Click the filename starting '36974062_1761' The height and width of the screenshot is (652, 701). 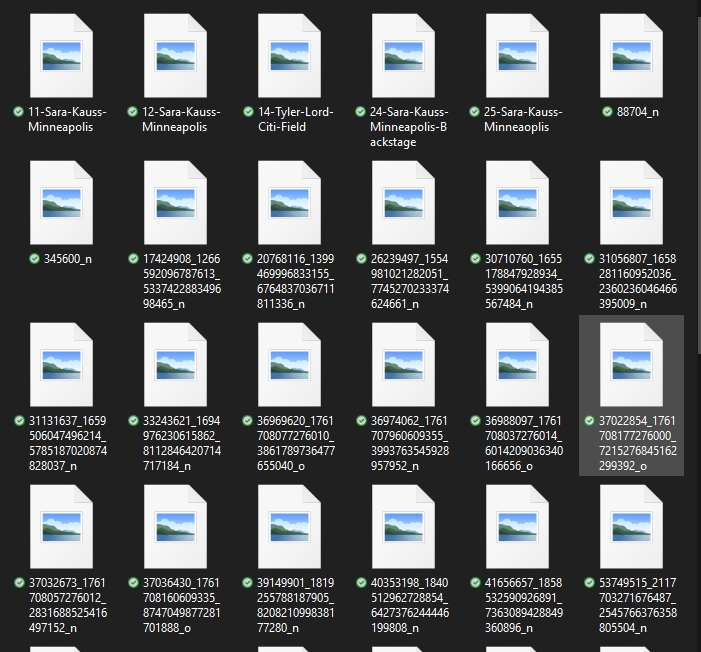(x=410, y=443)
